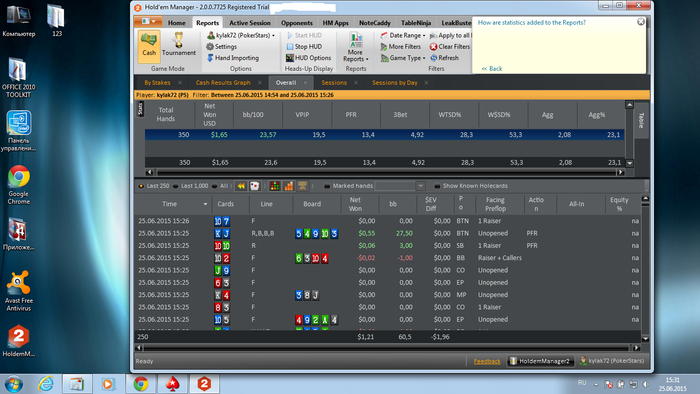Viewport: 700px width, 394px height.
Task: Open application menu button dropdown
Action: pos(148,21)
